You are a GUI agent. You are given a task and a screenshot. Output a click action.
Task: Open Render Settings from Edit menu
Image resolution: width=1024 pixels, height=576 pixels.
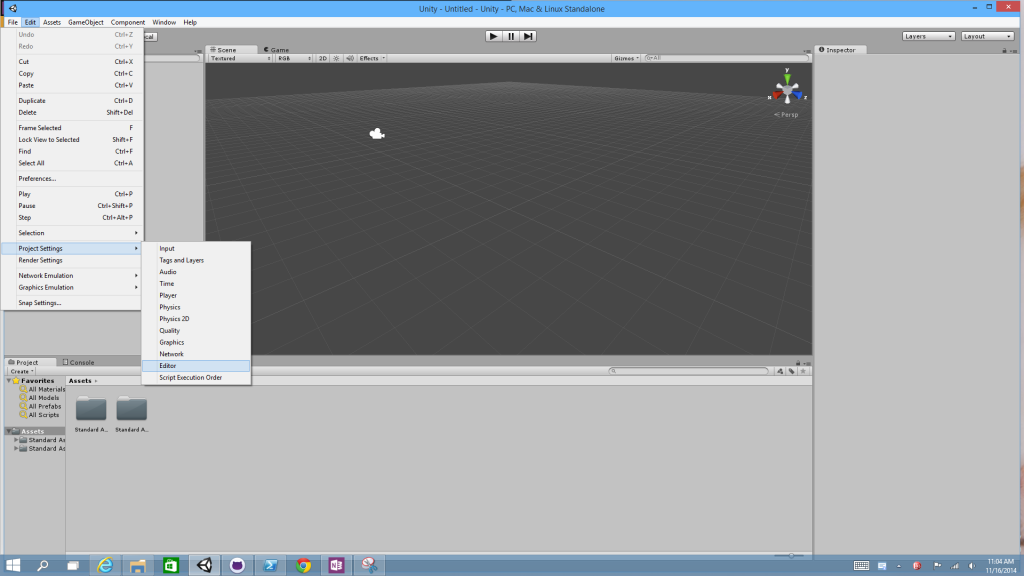coord(72,260)
